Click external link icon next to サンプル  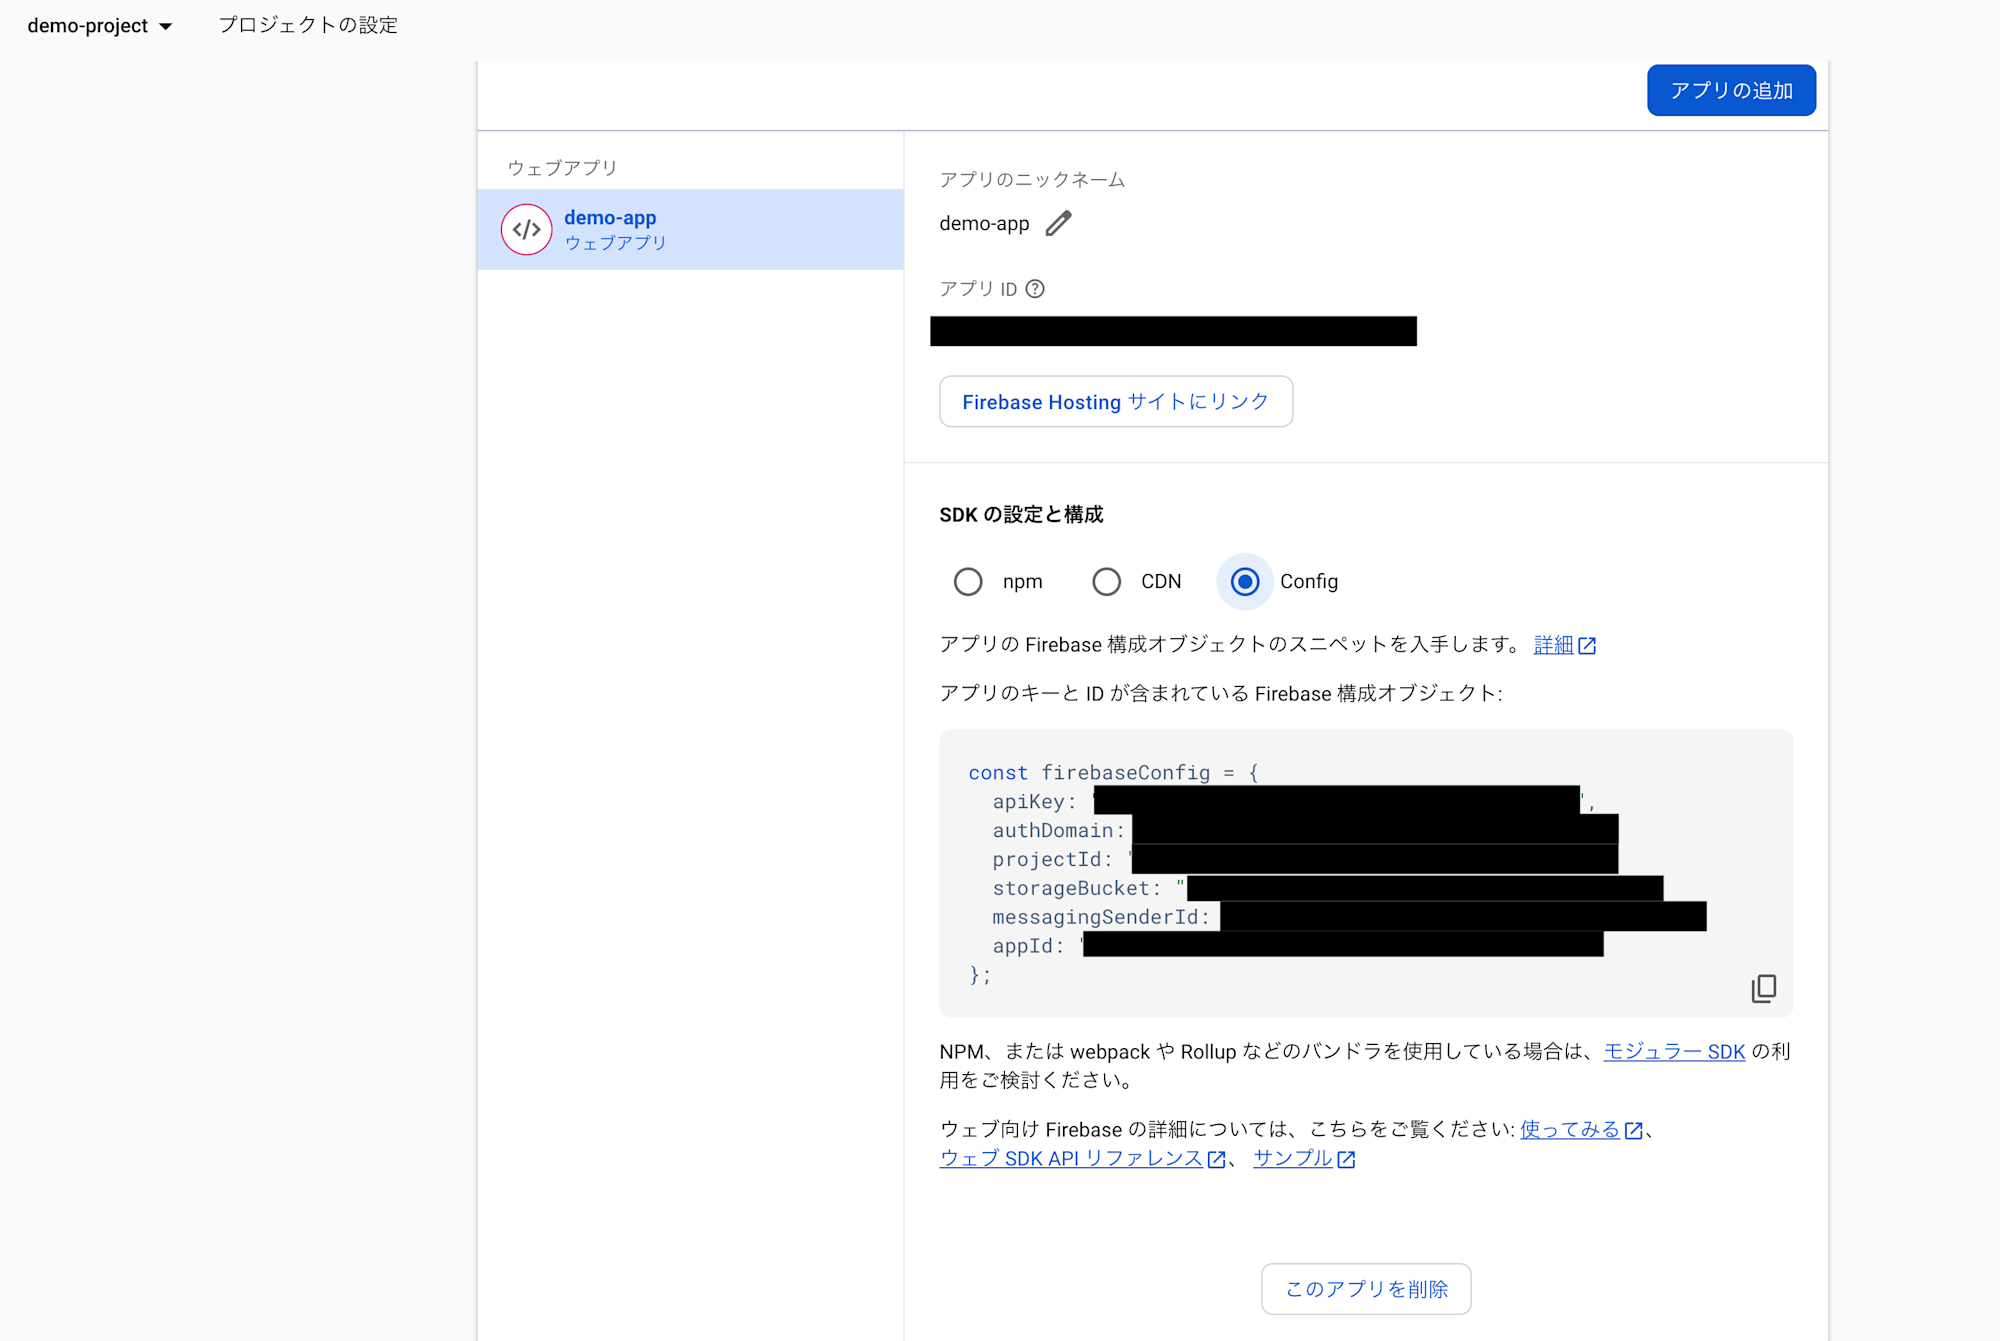(1346, 1159)
